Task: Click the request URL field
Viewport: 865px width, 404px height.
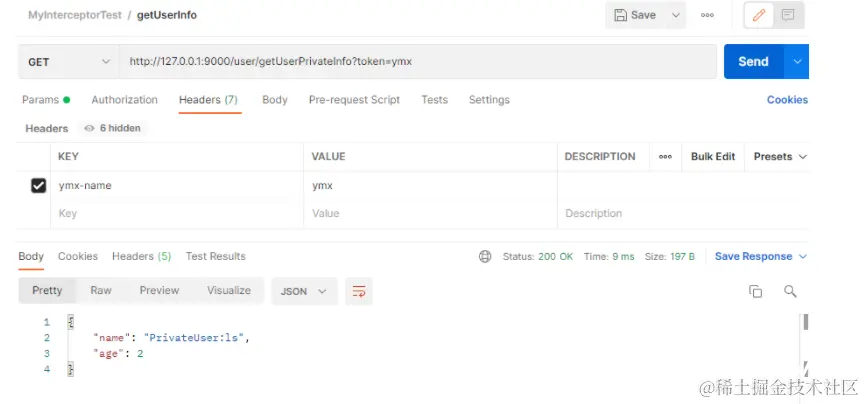Action: 418,62
